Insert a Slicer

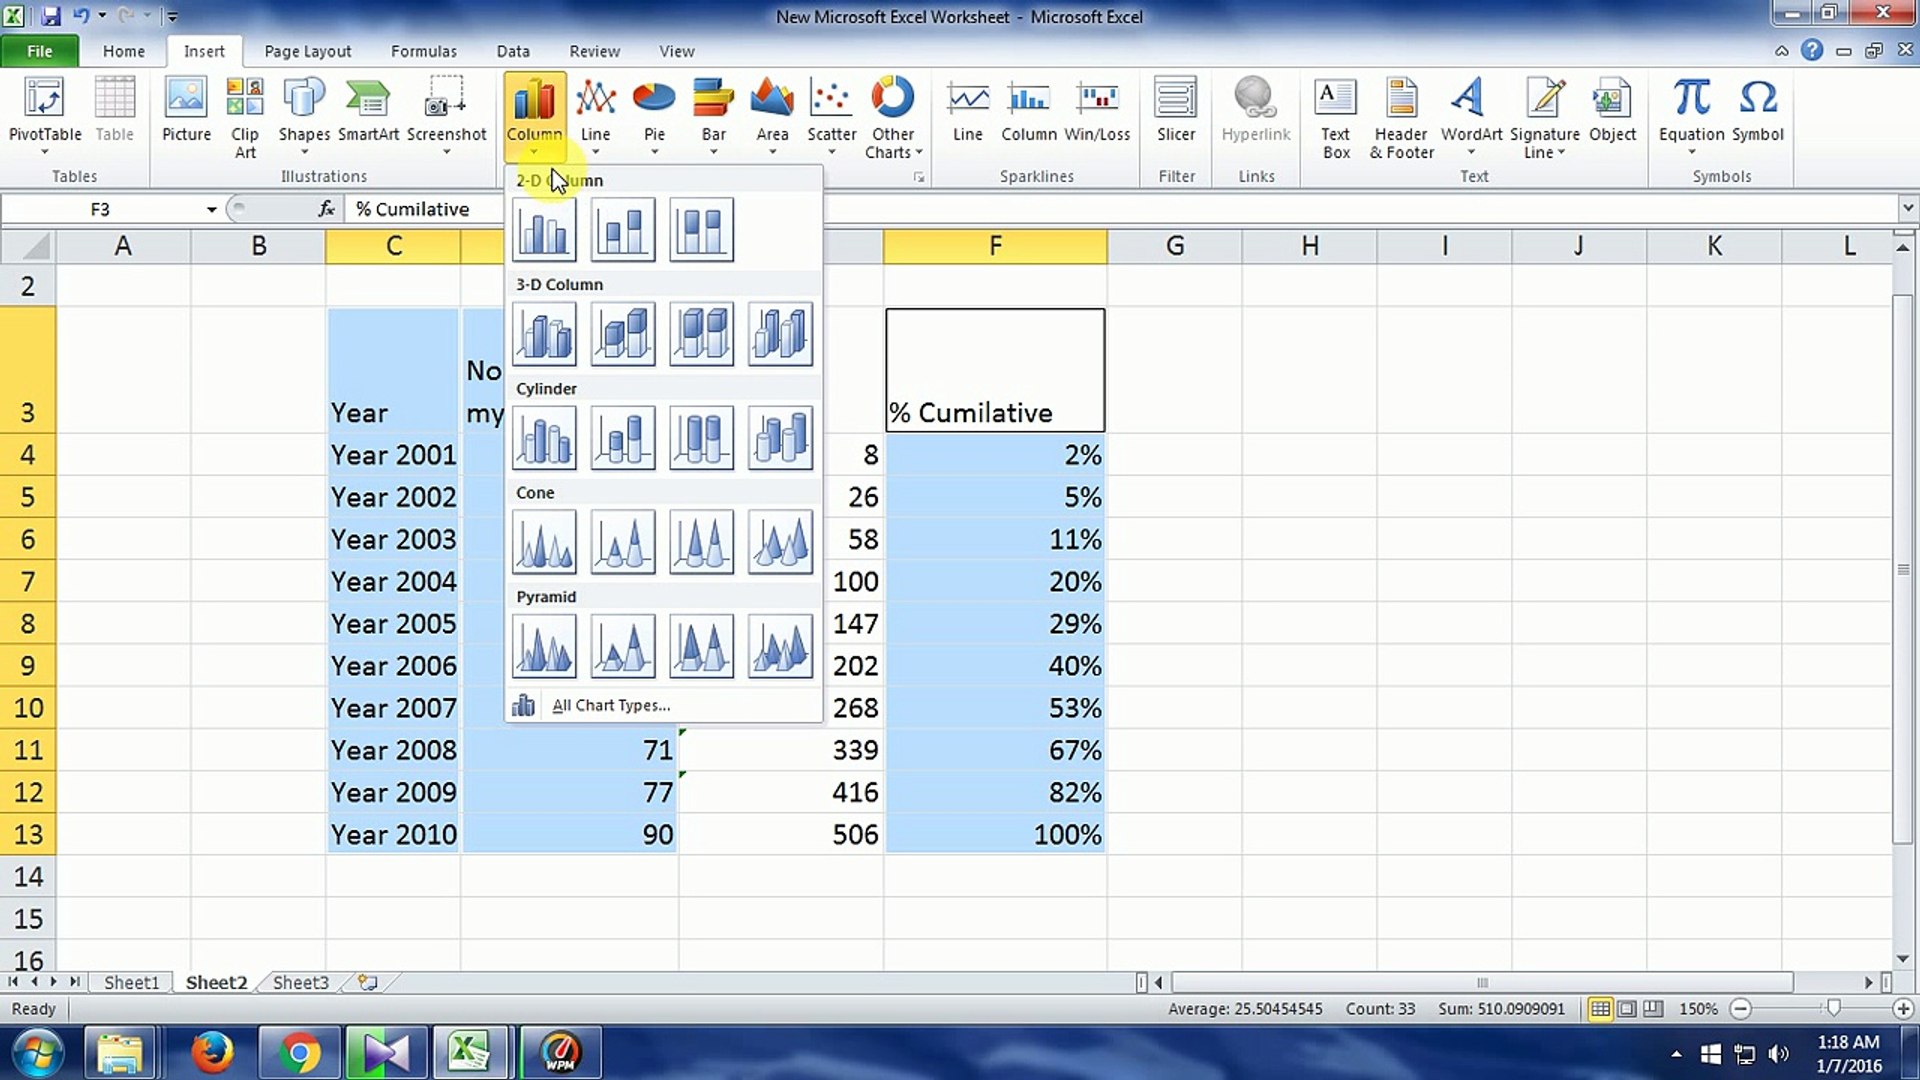coord(1176,110)
